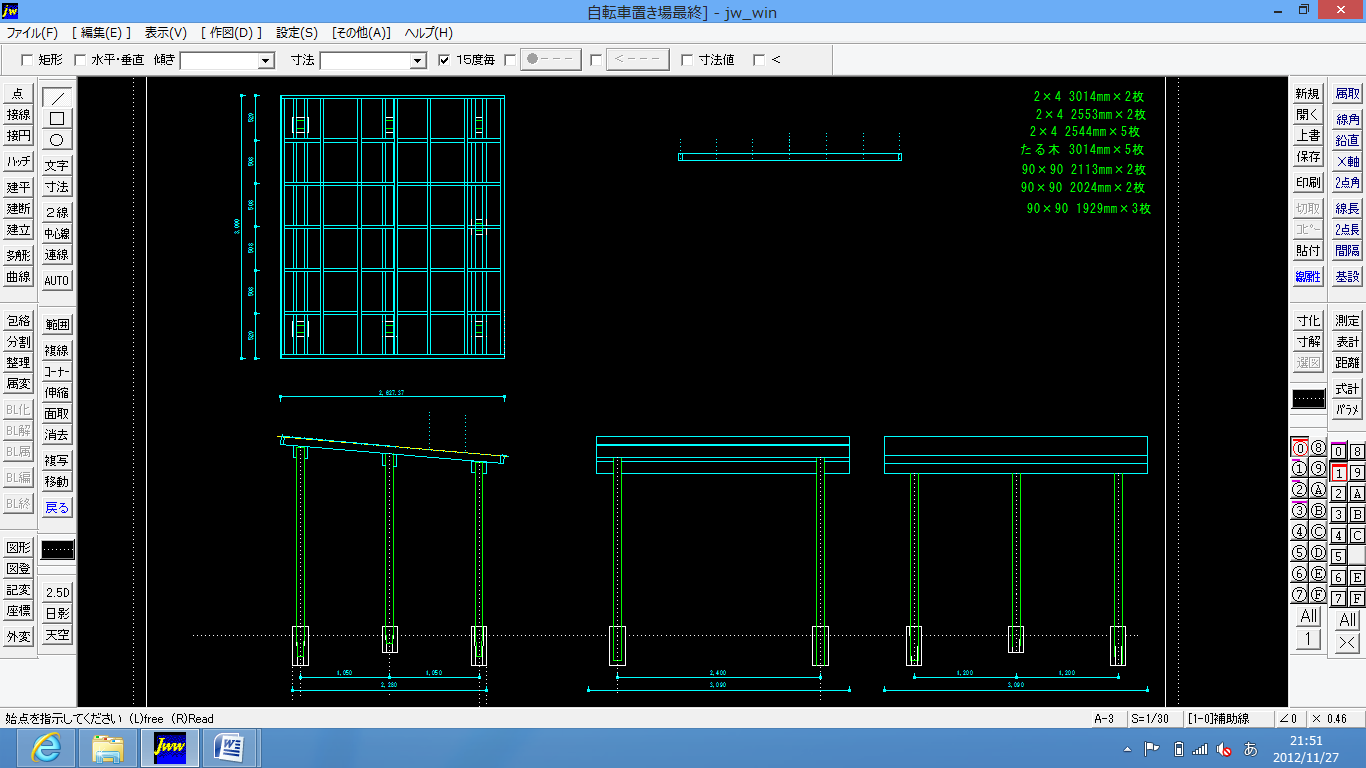Activate the 複写 copy tool

(57, 461)
